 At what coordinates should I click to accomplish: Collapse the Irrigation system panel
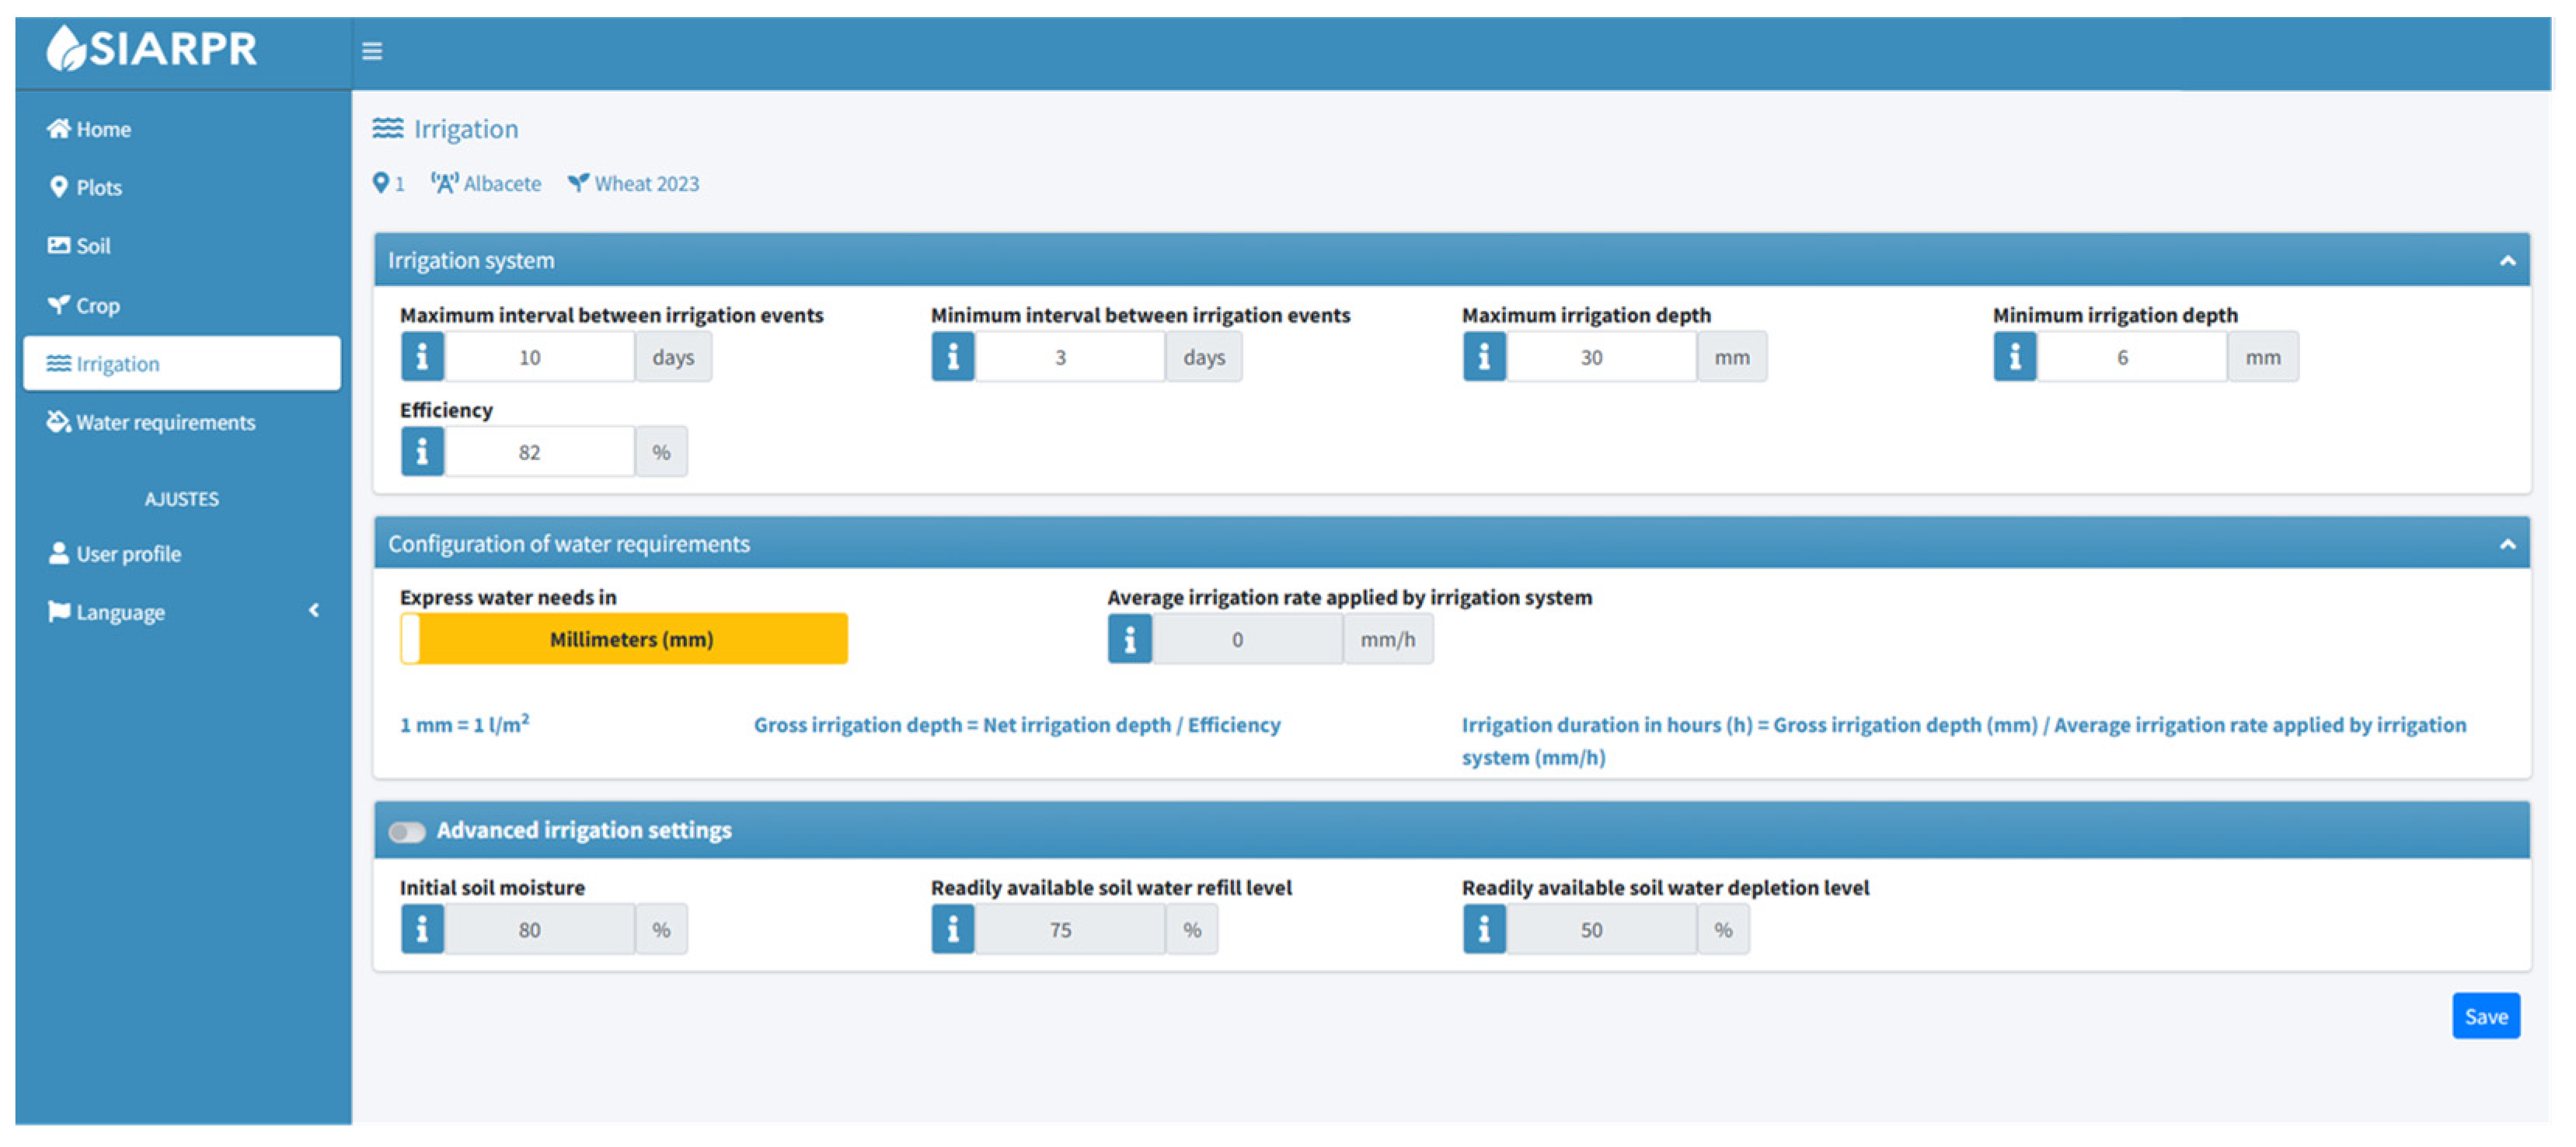point(2506,261)
